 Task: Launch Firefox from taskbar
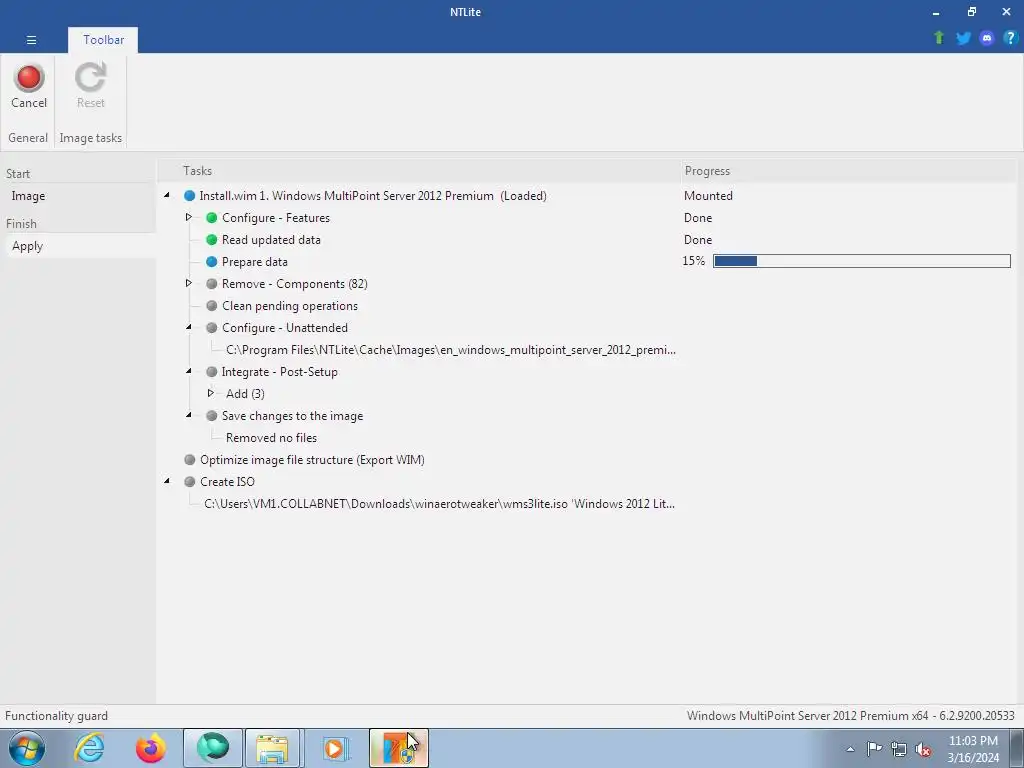pyautogui.click(x=150, y=748)
